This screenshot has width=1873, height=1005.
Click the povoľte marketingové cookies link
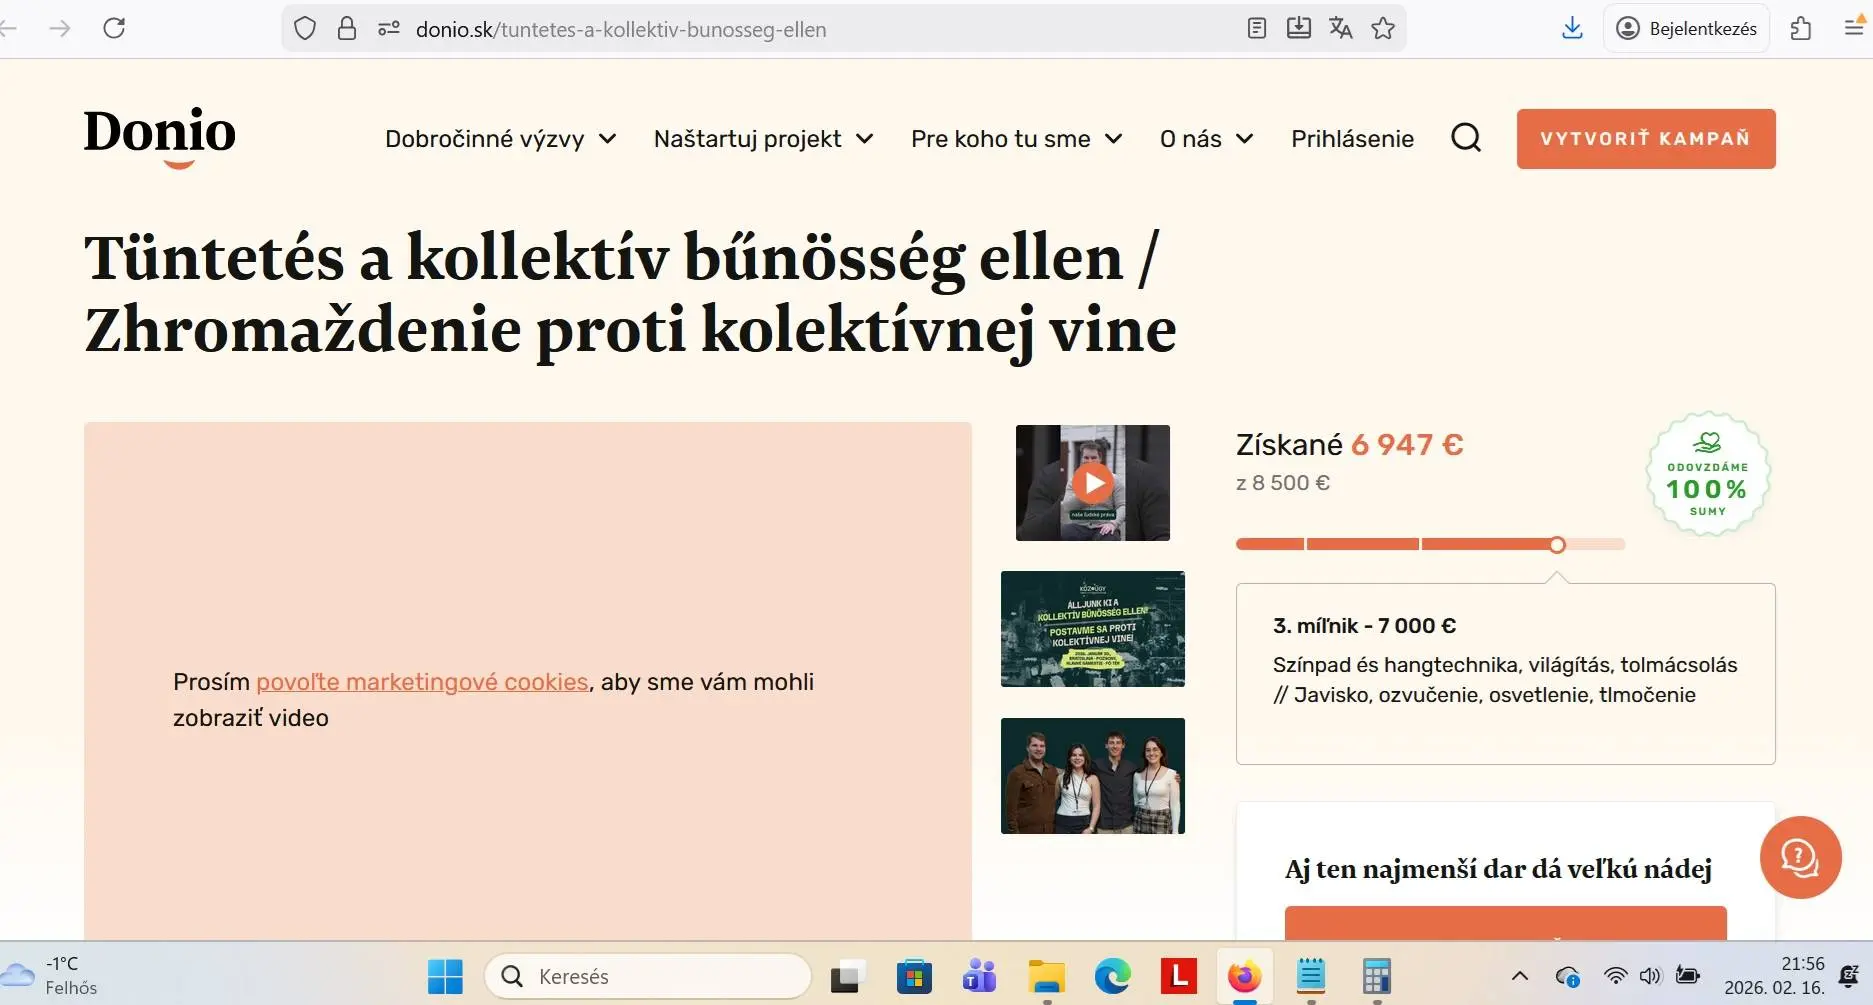pyautogui.click(x=422, y=682)
